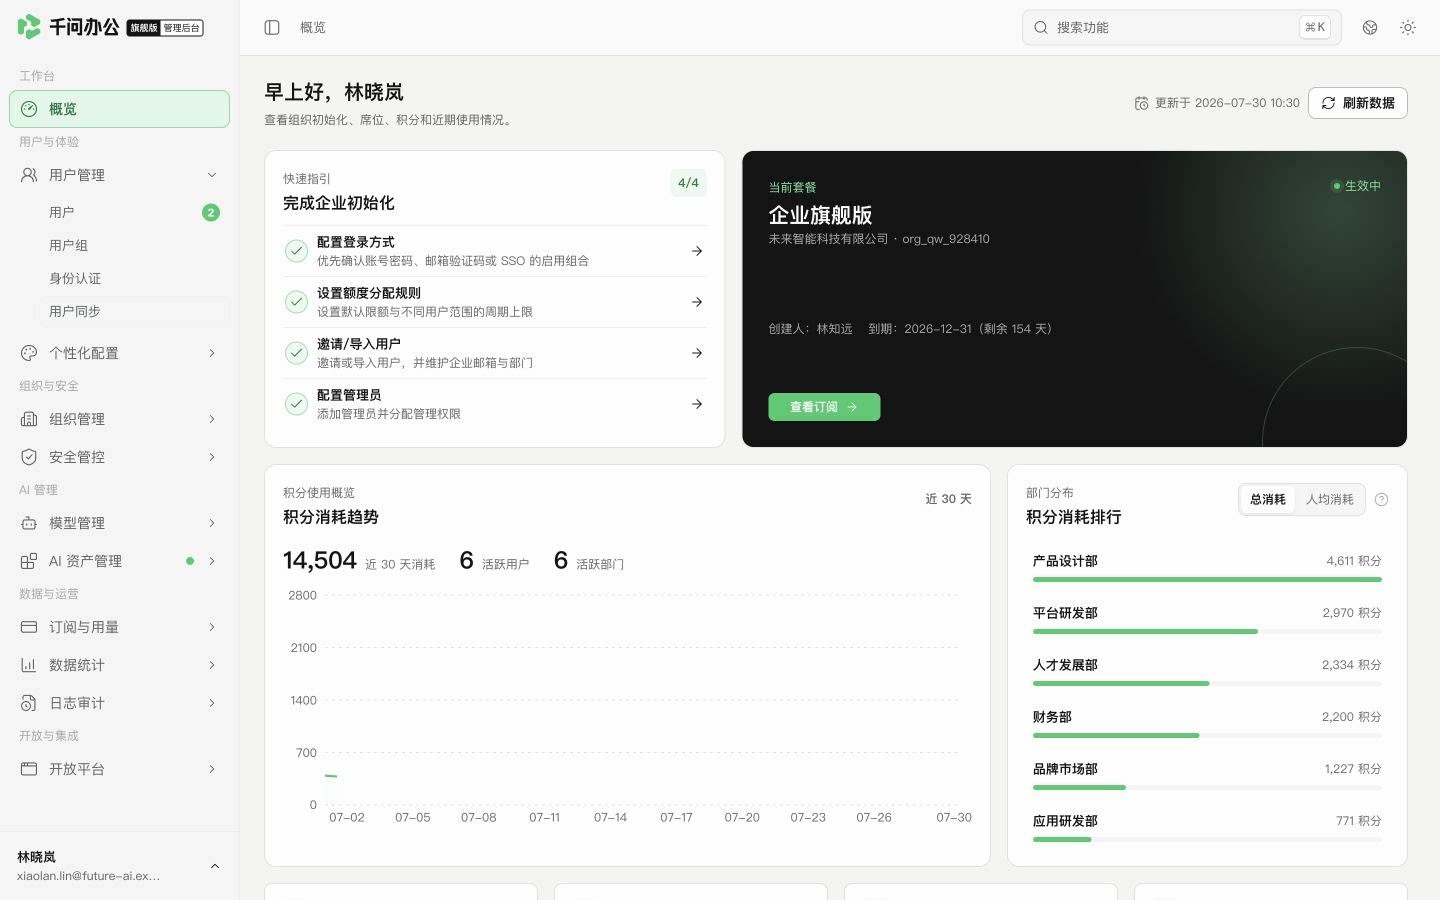
Task: Click 14,504 credits consumed value
Action: point(320,560)
